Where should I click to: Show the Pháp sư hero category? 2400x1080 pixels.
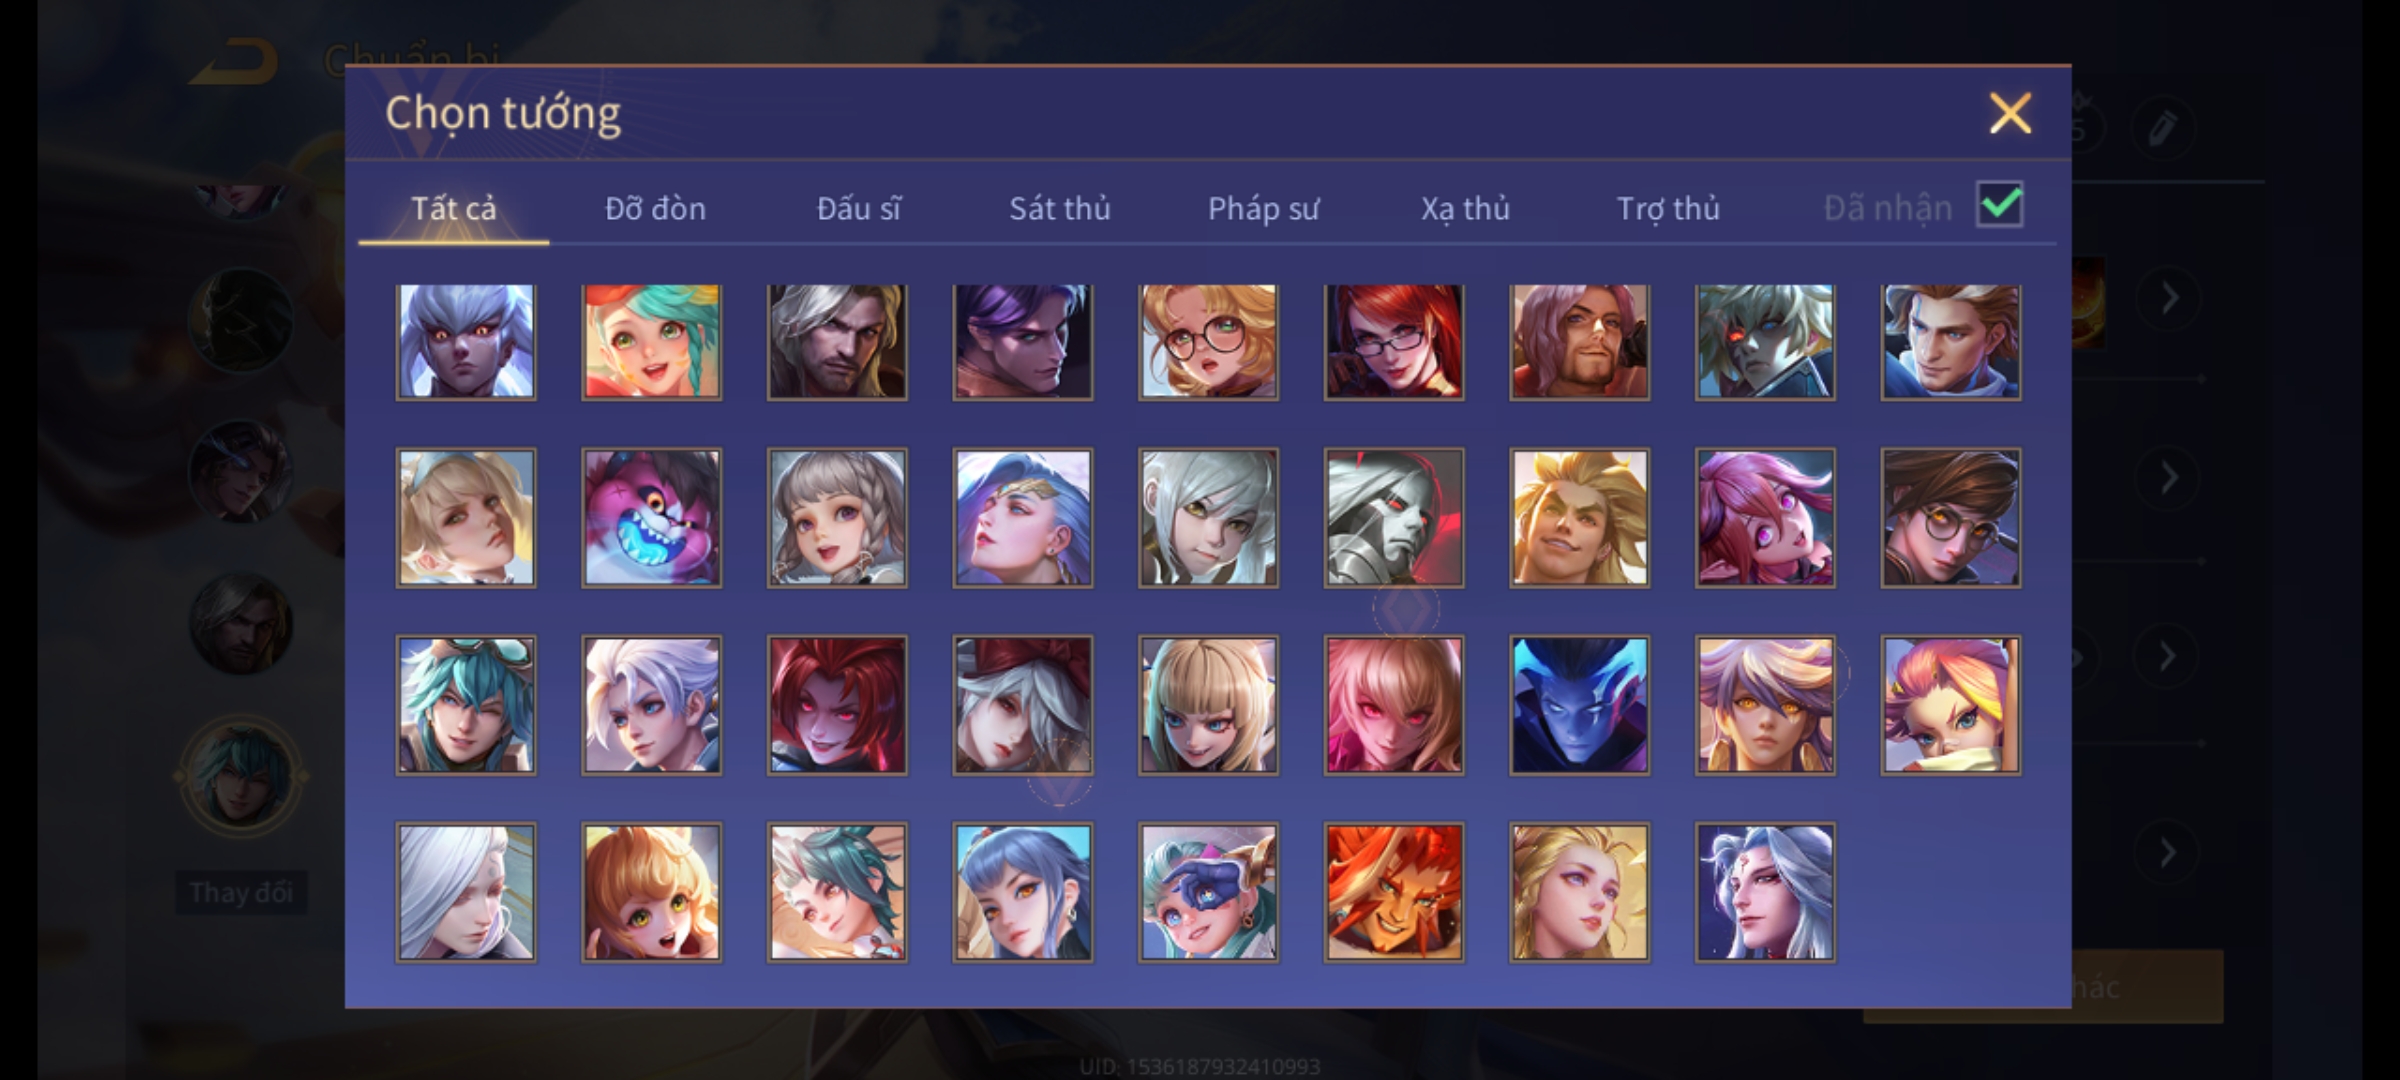[1263, 208]
